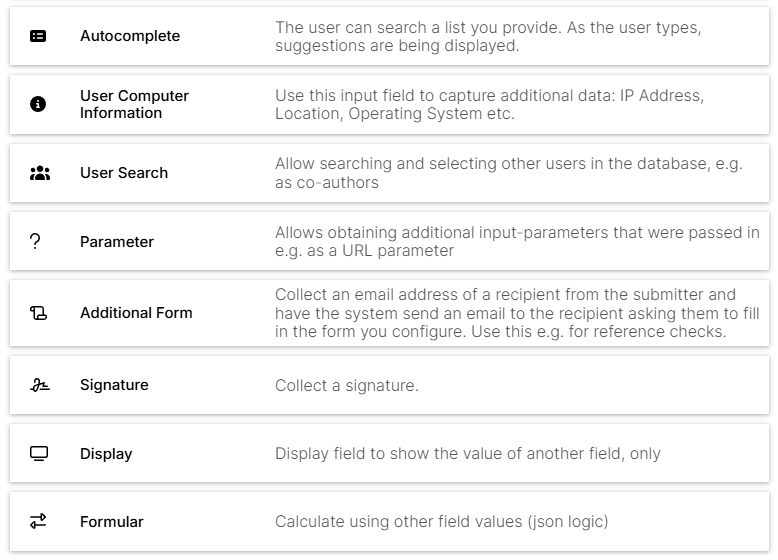Click the User Computer Information info icon
The image size is (778, 560).
38,104
